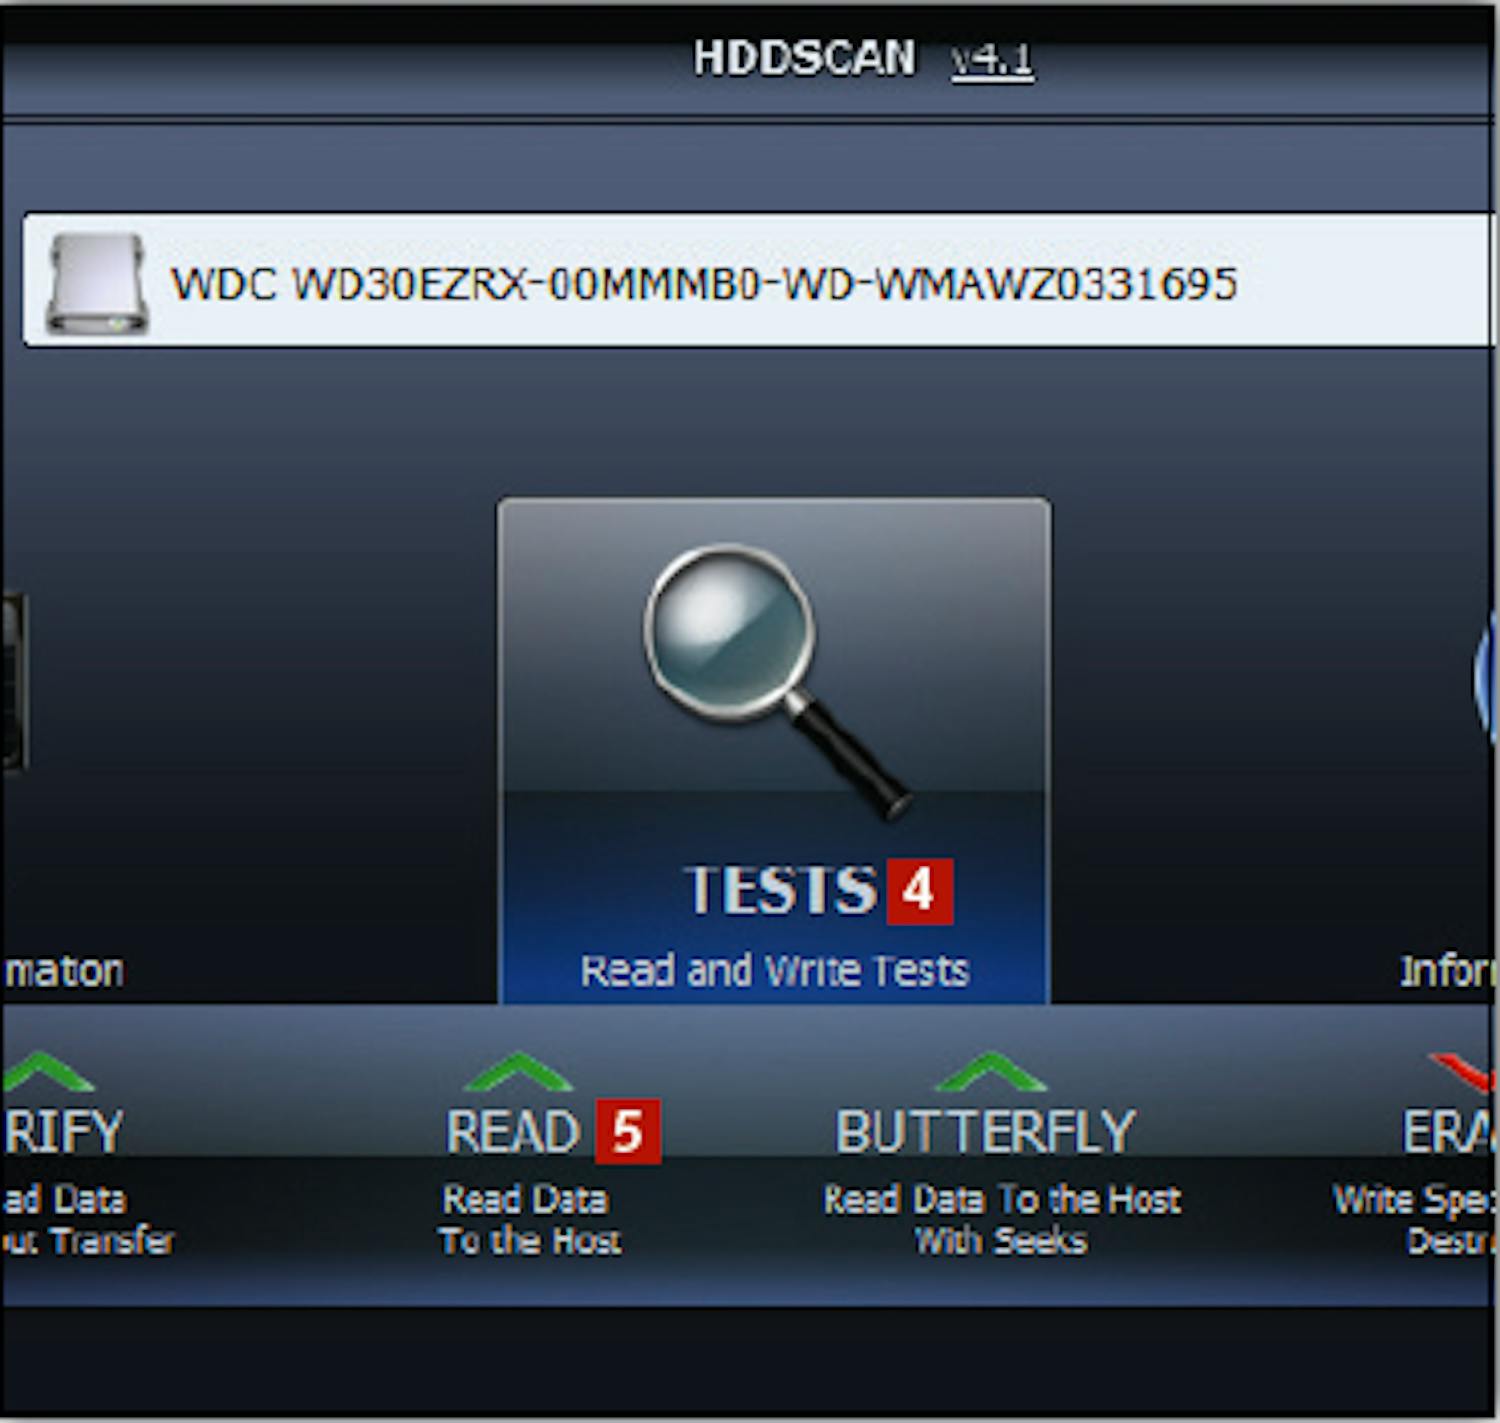Screen dimensions: 1500x1423
Task: Click the green arrow above BUTTERFLY
Action: pos(990,1072)
